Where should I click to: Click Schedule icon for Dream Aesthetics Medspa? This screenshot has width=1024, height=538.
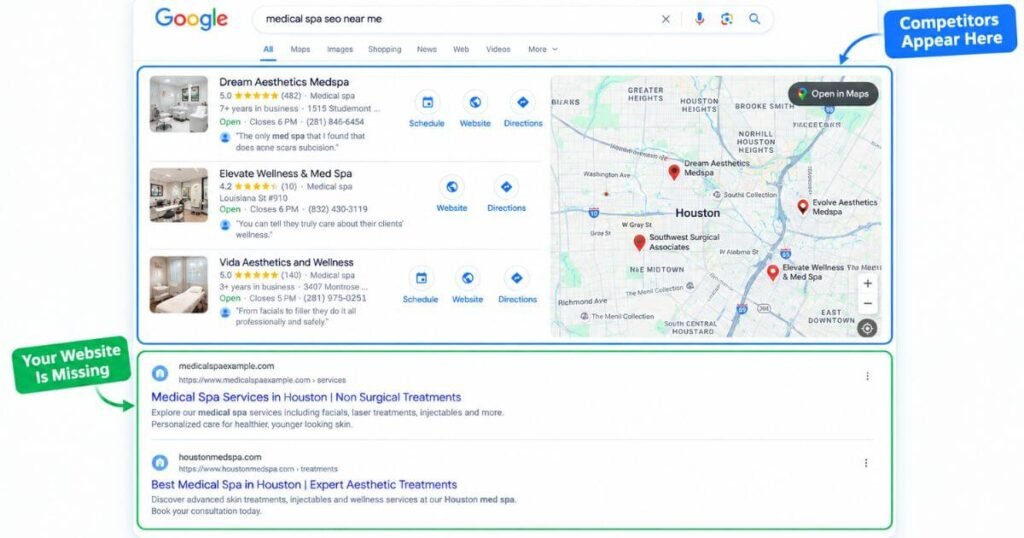tap(427, 103)
